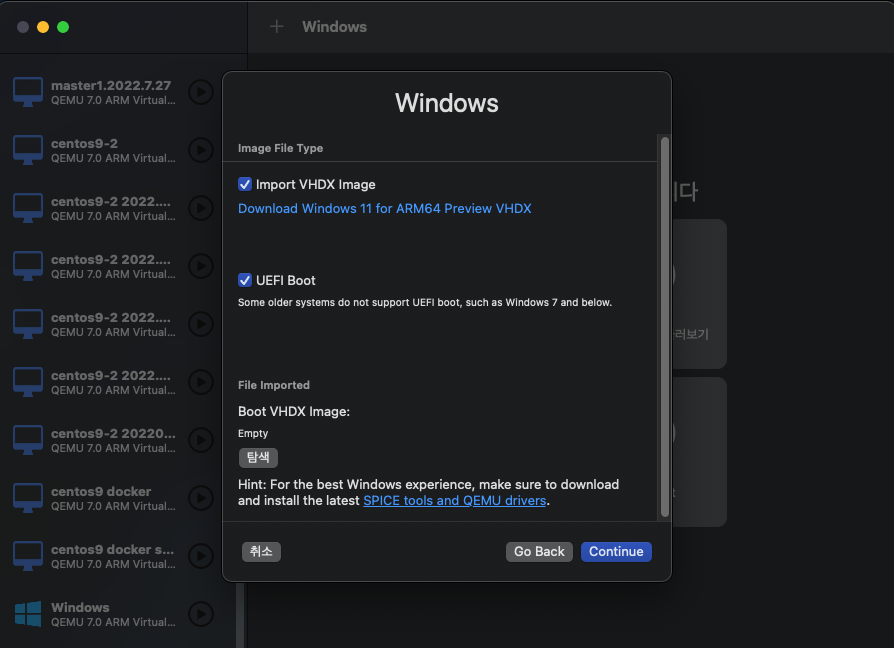The image size is (894, 648).
Task: Click the yellow minimize window button
Action: pos(43,27)
